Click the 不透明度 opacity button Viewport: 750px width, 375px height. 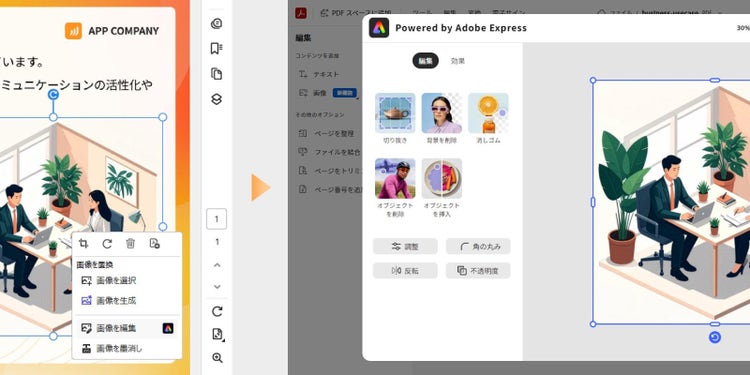coord(478,270)
